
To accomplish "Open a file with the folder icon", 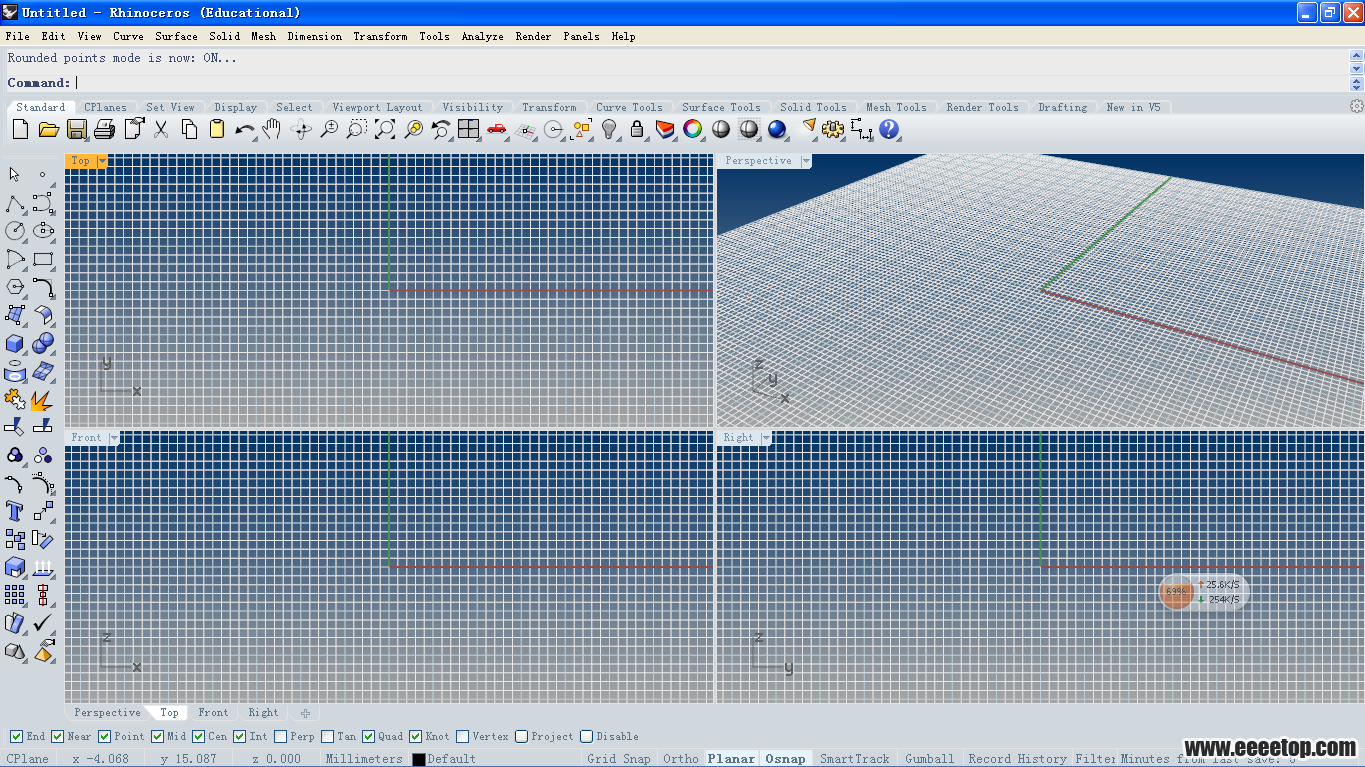I will (48, 129).
